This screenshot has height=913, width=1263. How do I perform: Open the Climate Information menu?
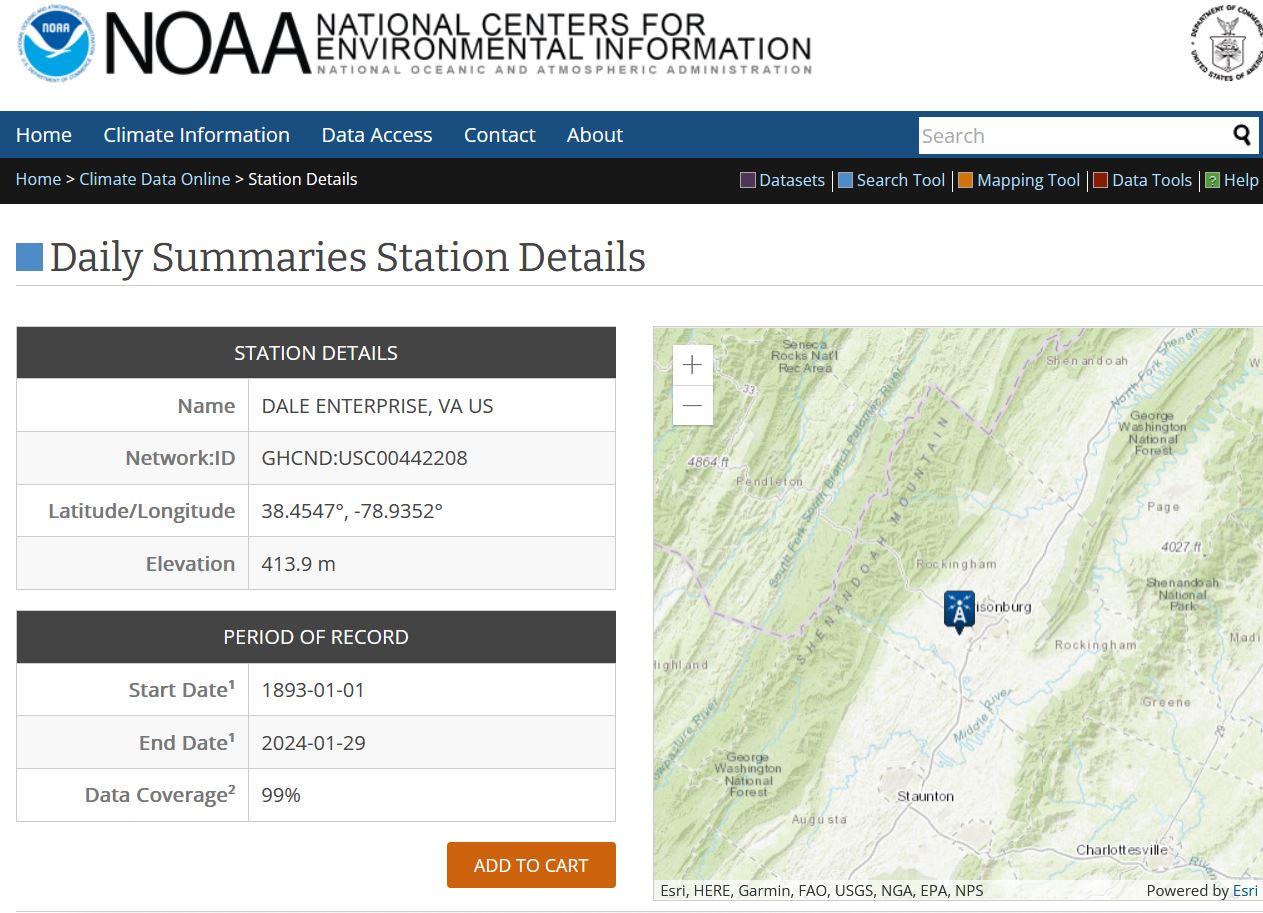196,135
